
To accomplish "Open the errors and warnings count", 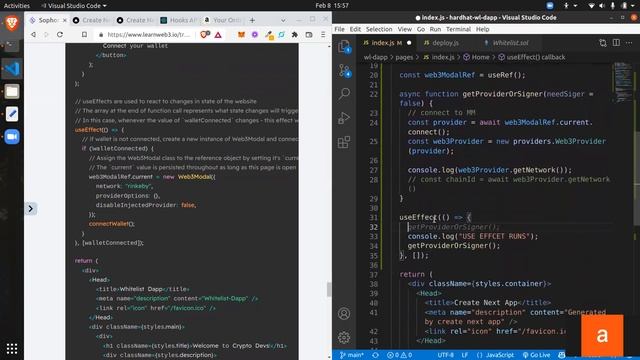I will [x=400, y=355].
